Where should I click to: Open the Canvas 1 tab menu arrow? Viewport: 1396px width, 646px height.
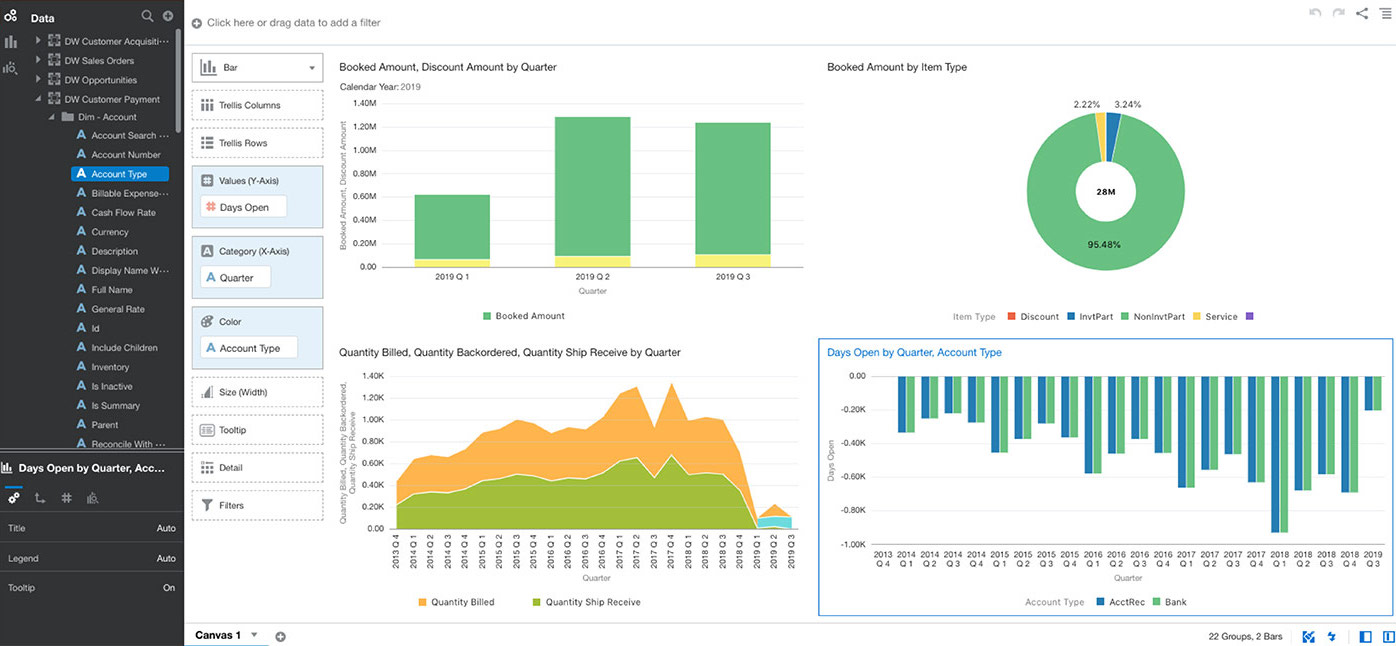[254, 635]
